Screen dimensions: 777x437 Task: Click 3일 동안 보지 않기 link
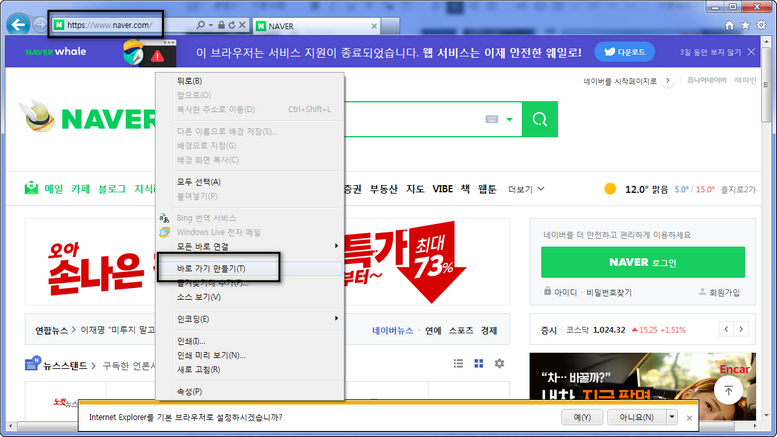pos(710,52)
